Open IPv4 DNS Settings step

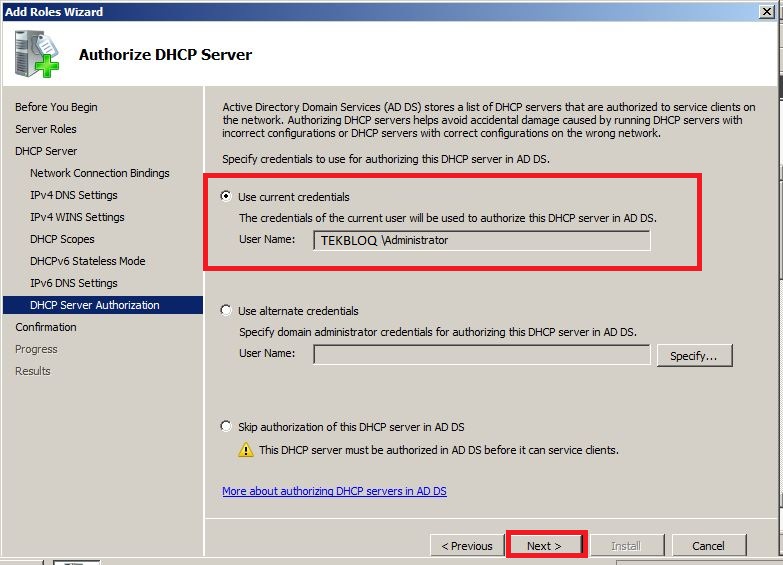(x=74, y=195)
